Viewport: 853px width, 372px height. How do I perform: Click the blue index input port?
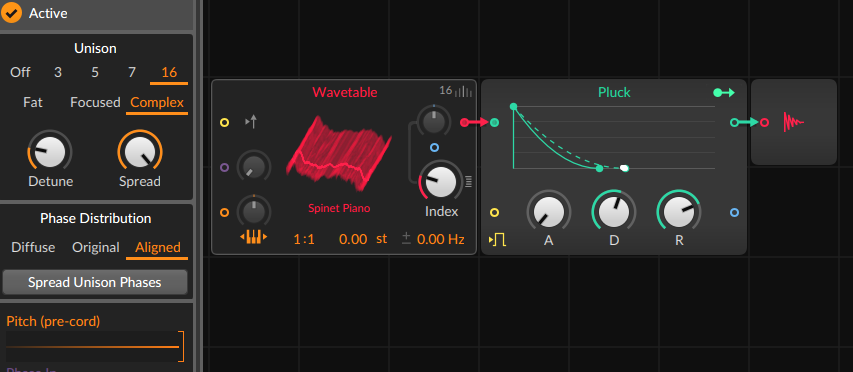pos(434,147)
